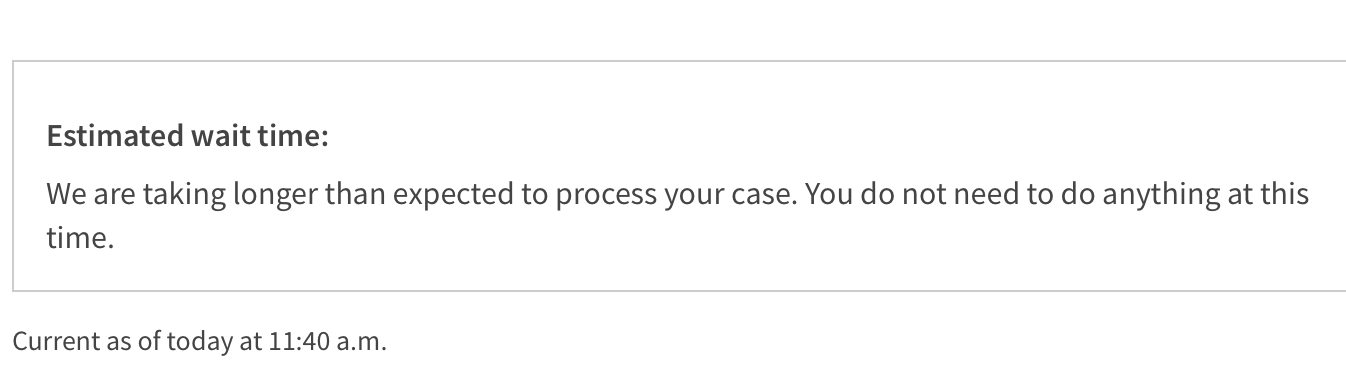
Task: Click the "Current as of today" timestamp line
Action: (199, 341)
